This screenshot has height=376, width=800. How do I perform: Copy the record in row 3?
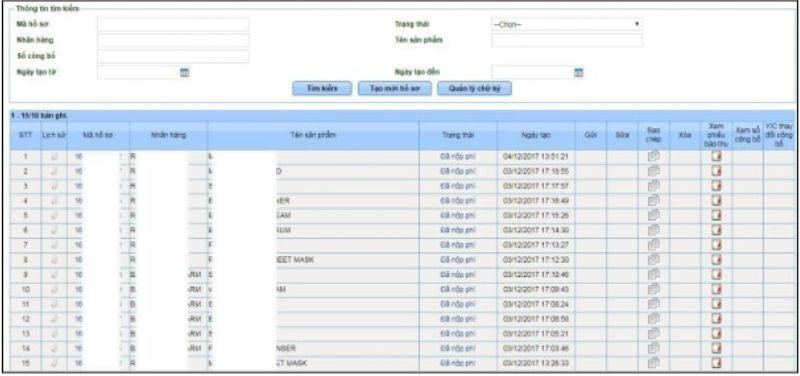pos(654,186)
